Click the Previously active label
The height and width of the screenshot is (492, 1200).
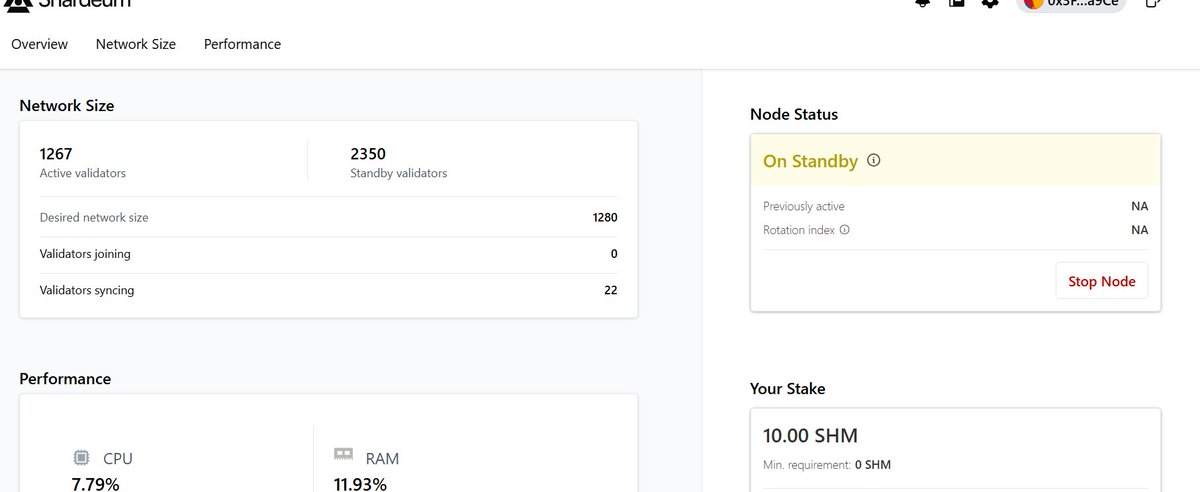click(x=804, y=206)
